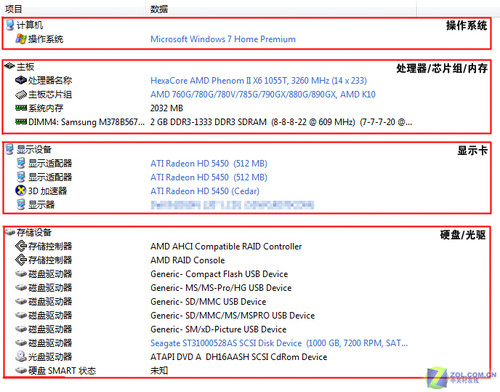
Task: Click the Windows flag icon beside 操作系统
Action: pyautogui.click(x=21, y=39)
